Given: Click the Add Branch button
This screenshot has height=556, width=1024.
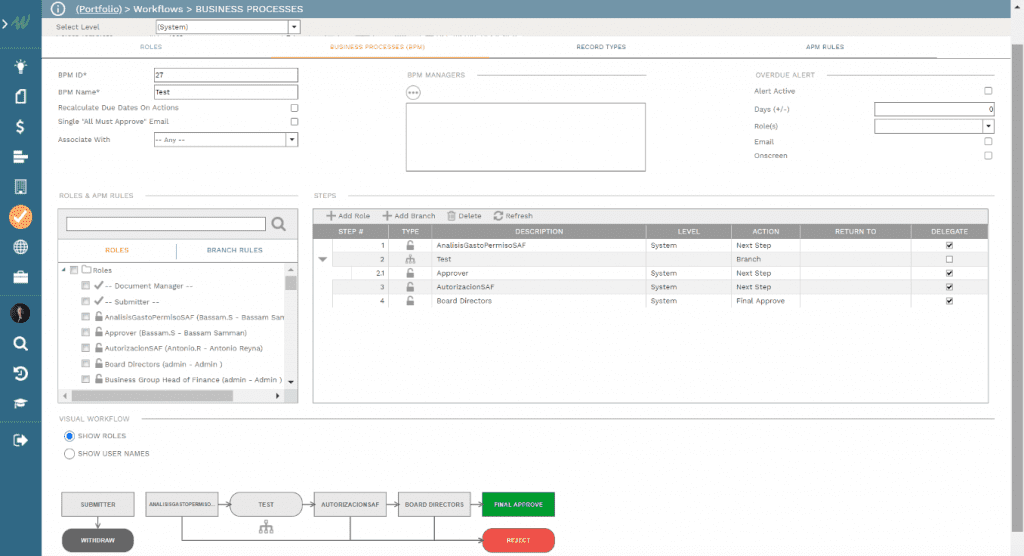Looking at the screenshot, I should tap(409, 216).
